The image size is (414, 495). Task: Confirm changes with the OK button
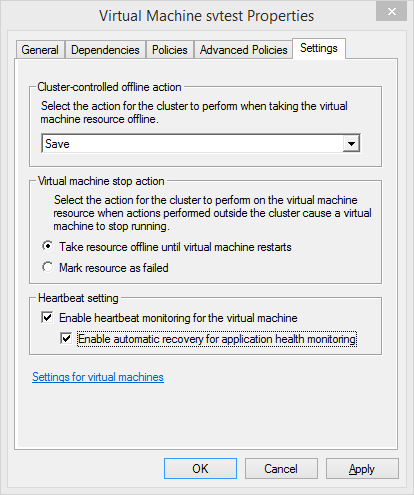click(x=200, y=469)
